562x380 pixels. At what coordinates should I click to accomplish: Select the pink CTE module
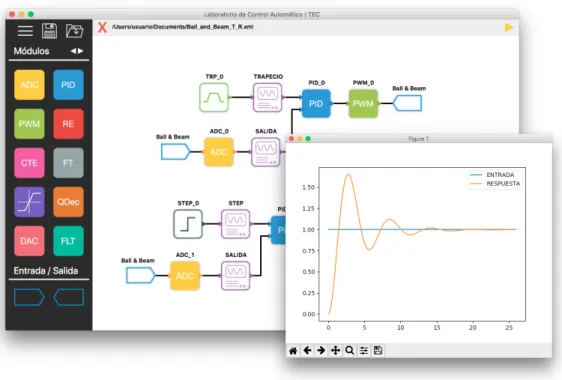29,163
